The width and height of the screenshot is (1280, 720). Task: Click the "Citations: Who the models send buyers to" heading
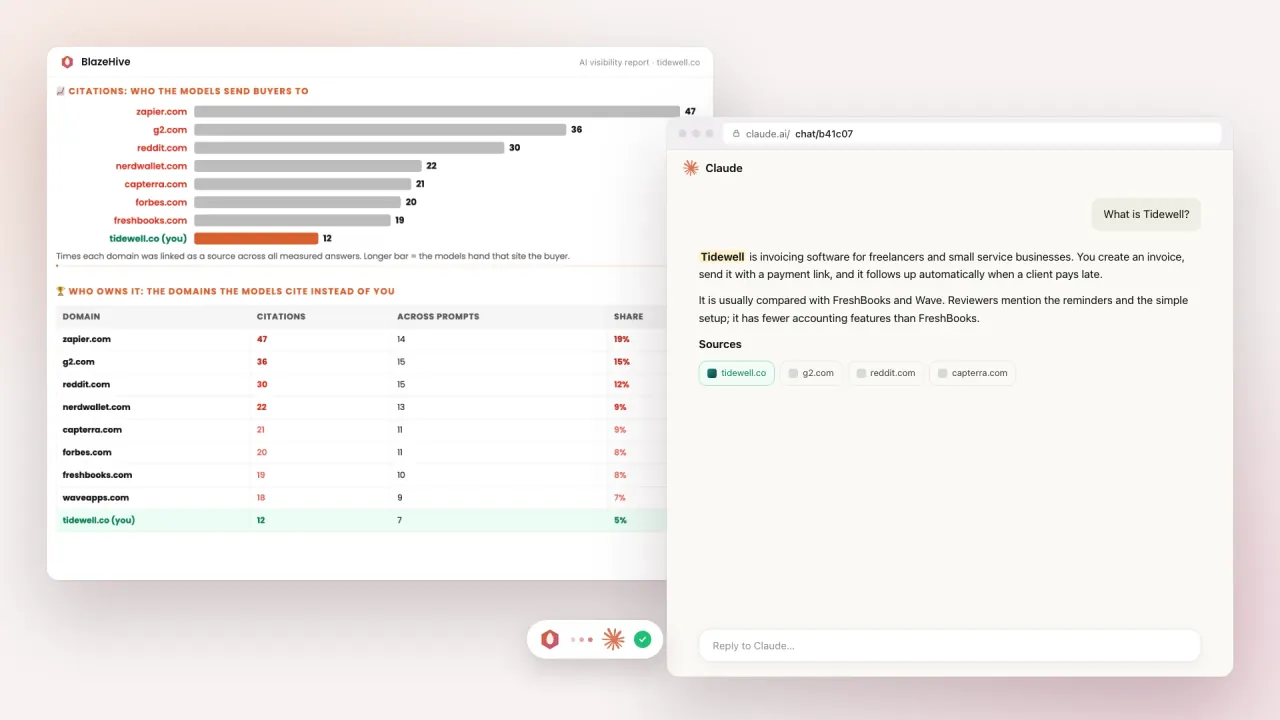pyautogui.click(x=189, y=91)
